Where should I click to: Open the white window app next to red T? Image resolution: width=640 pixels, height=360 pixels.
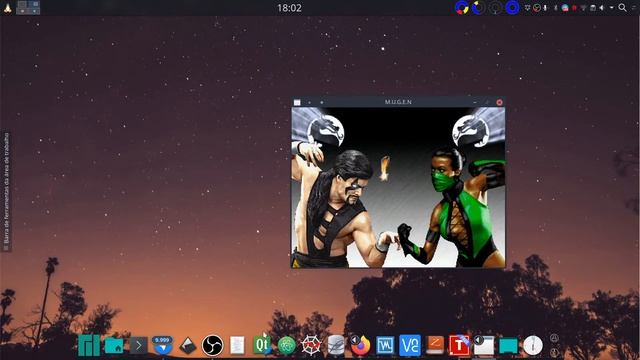(484, 345)
